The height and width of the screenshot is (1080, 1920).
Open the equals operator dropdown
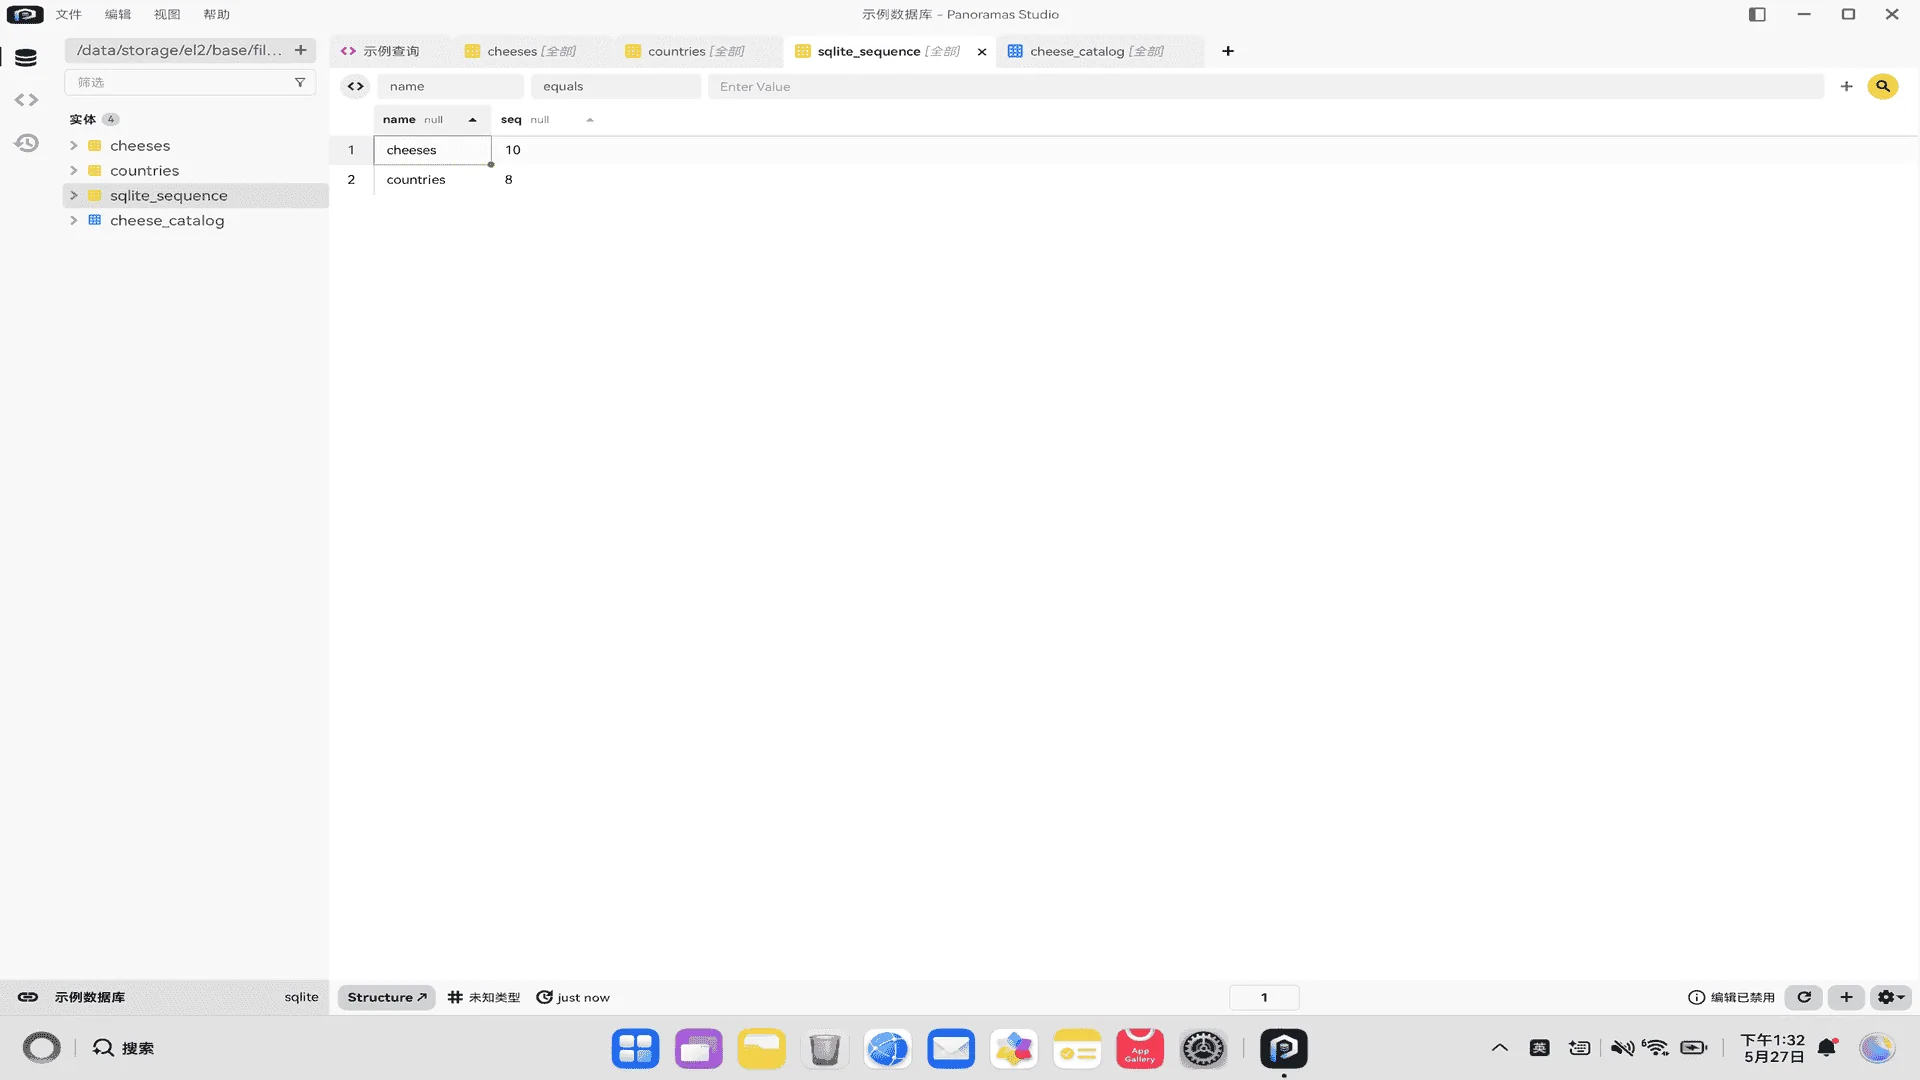(615, 87)
